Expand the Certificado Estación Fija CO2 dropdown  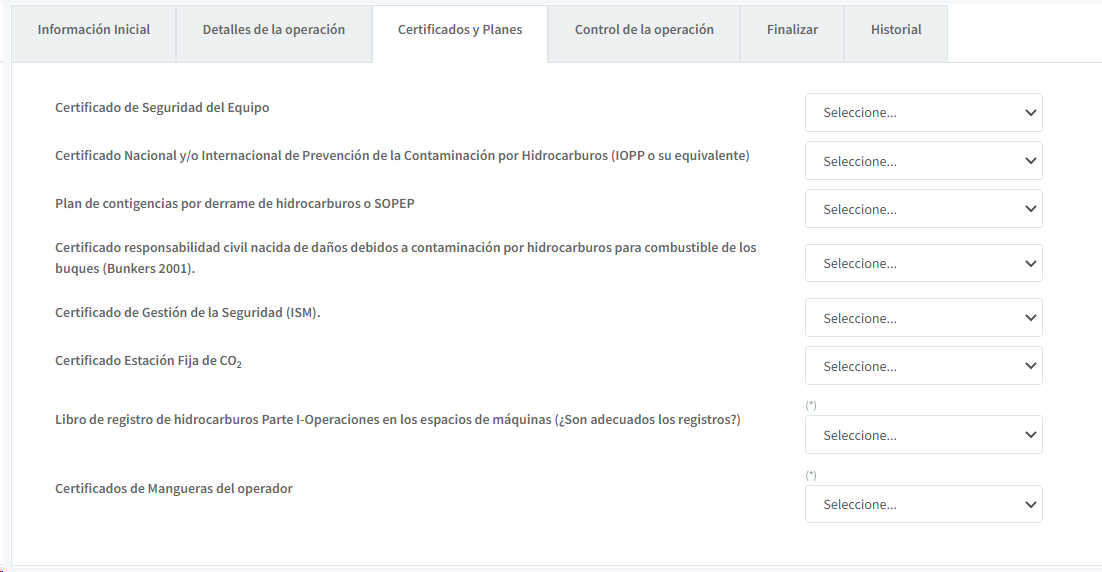923,366
